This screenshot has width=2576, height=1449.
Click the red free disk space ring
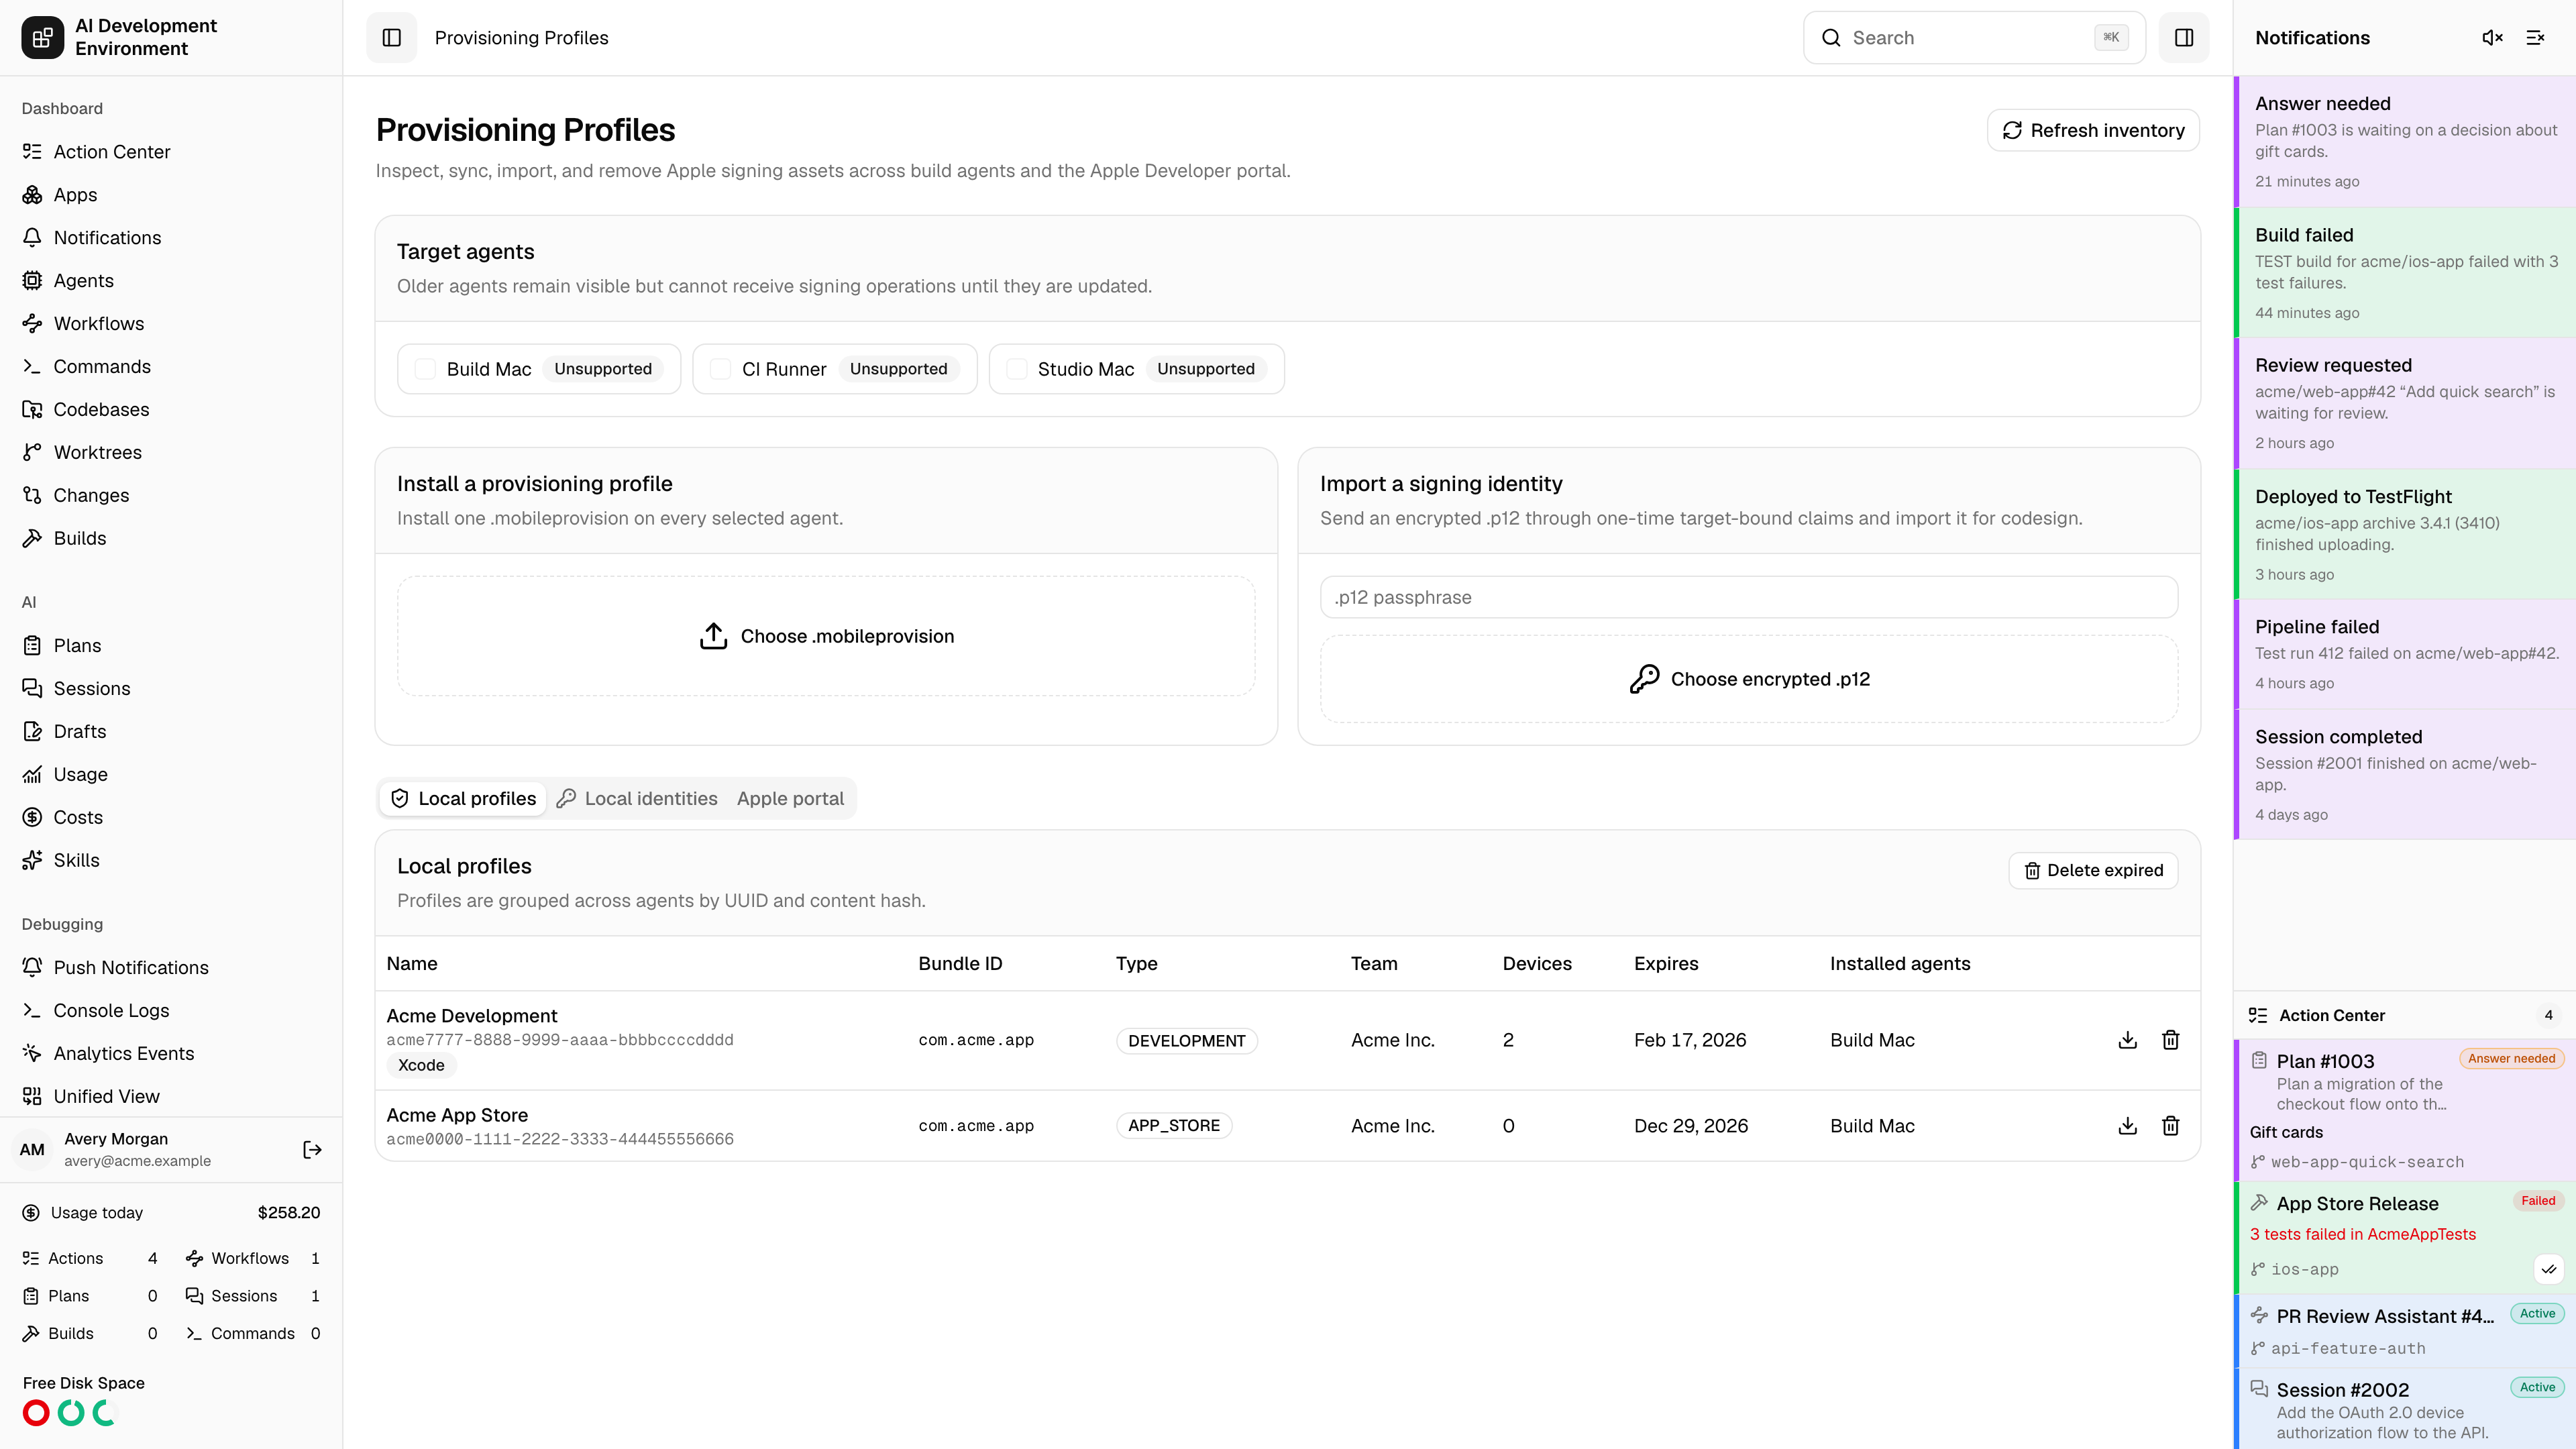coord(36,1413)
